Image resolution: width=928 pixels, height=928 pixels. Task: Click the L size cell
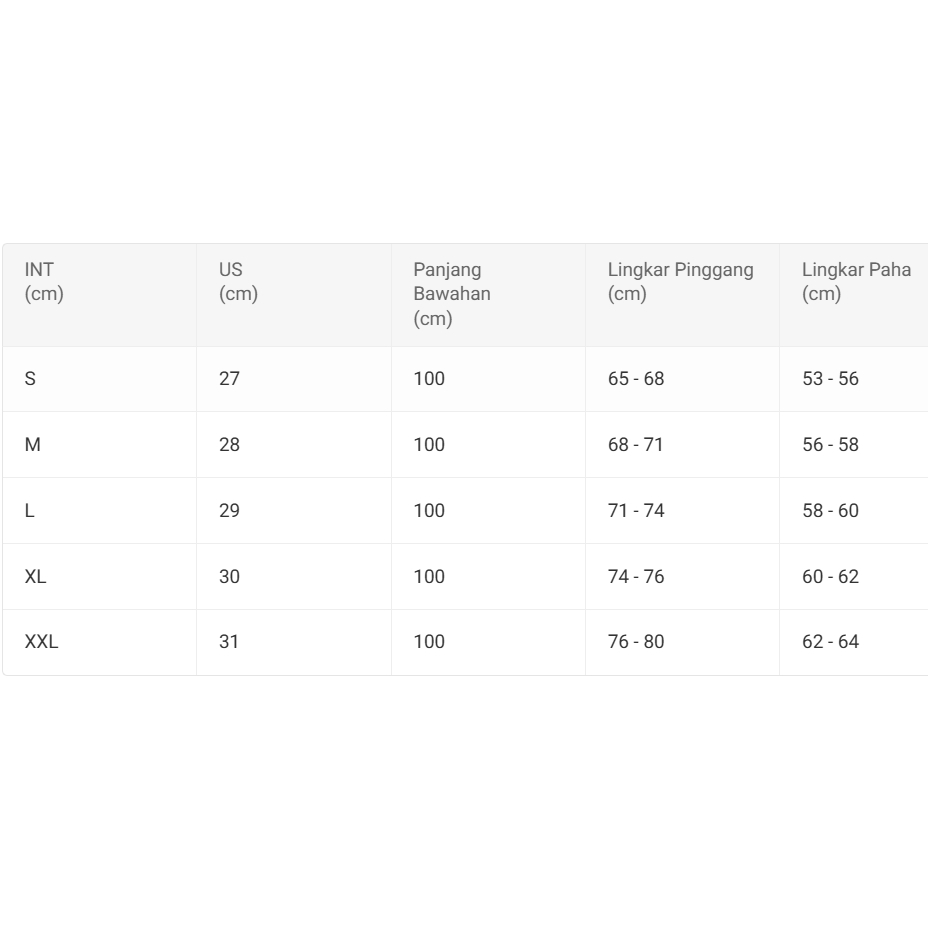(x=30, y=511)
